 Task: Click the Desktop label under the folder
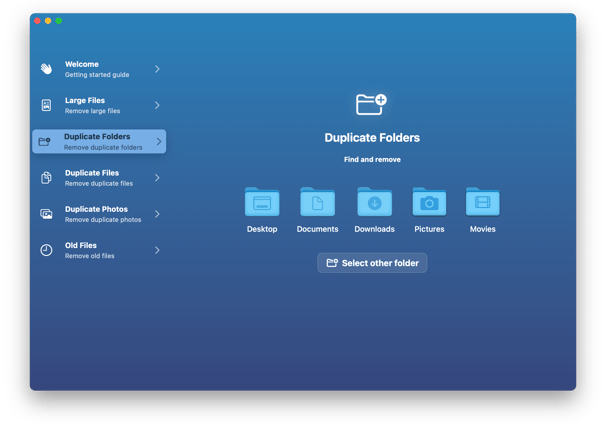click(262, 229)
